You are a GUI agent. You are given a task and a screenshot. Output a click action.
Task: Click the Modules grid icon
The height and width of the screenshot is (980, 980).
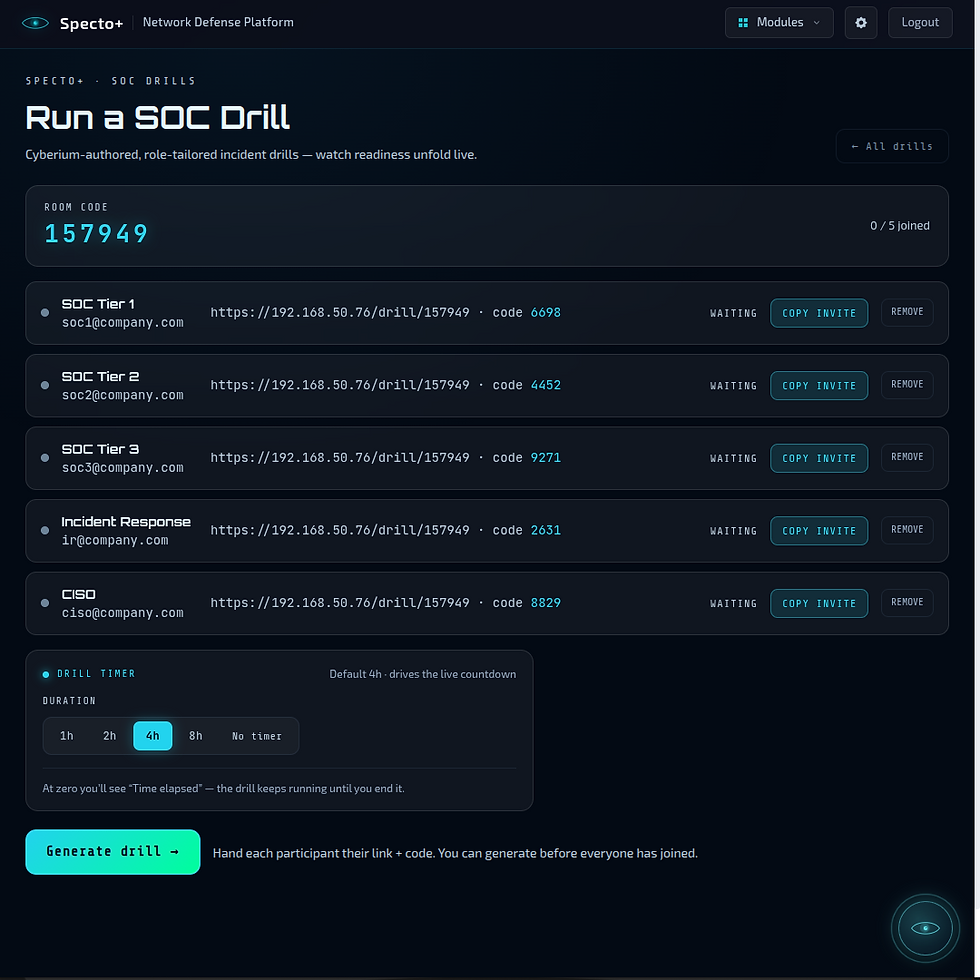click(x=743, y=22)
